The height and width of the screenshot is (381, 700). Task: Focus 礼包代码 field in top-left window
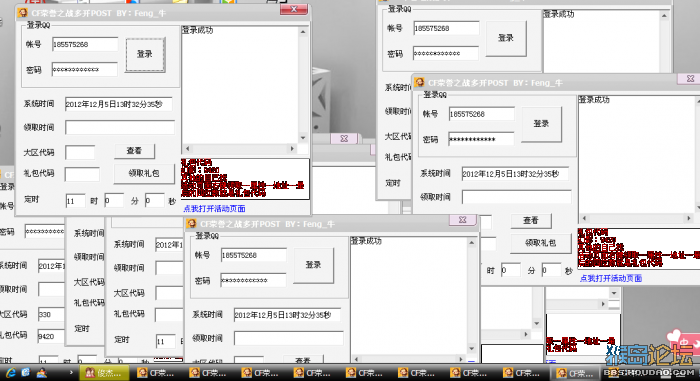(x=82, y=174)
